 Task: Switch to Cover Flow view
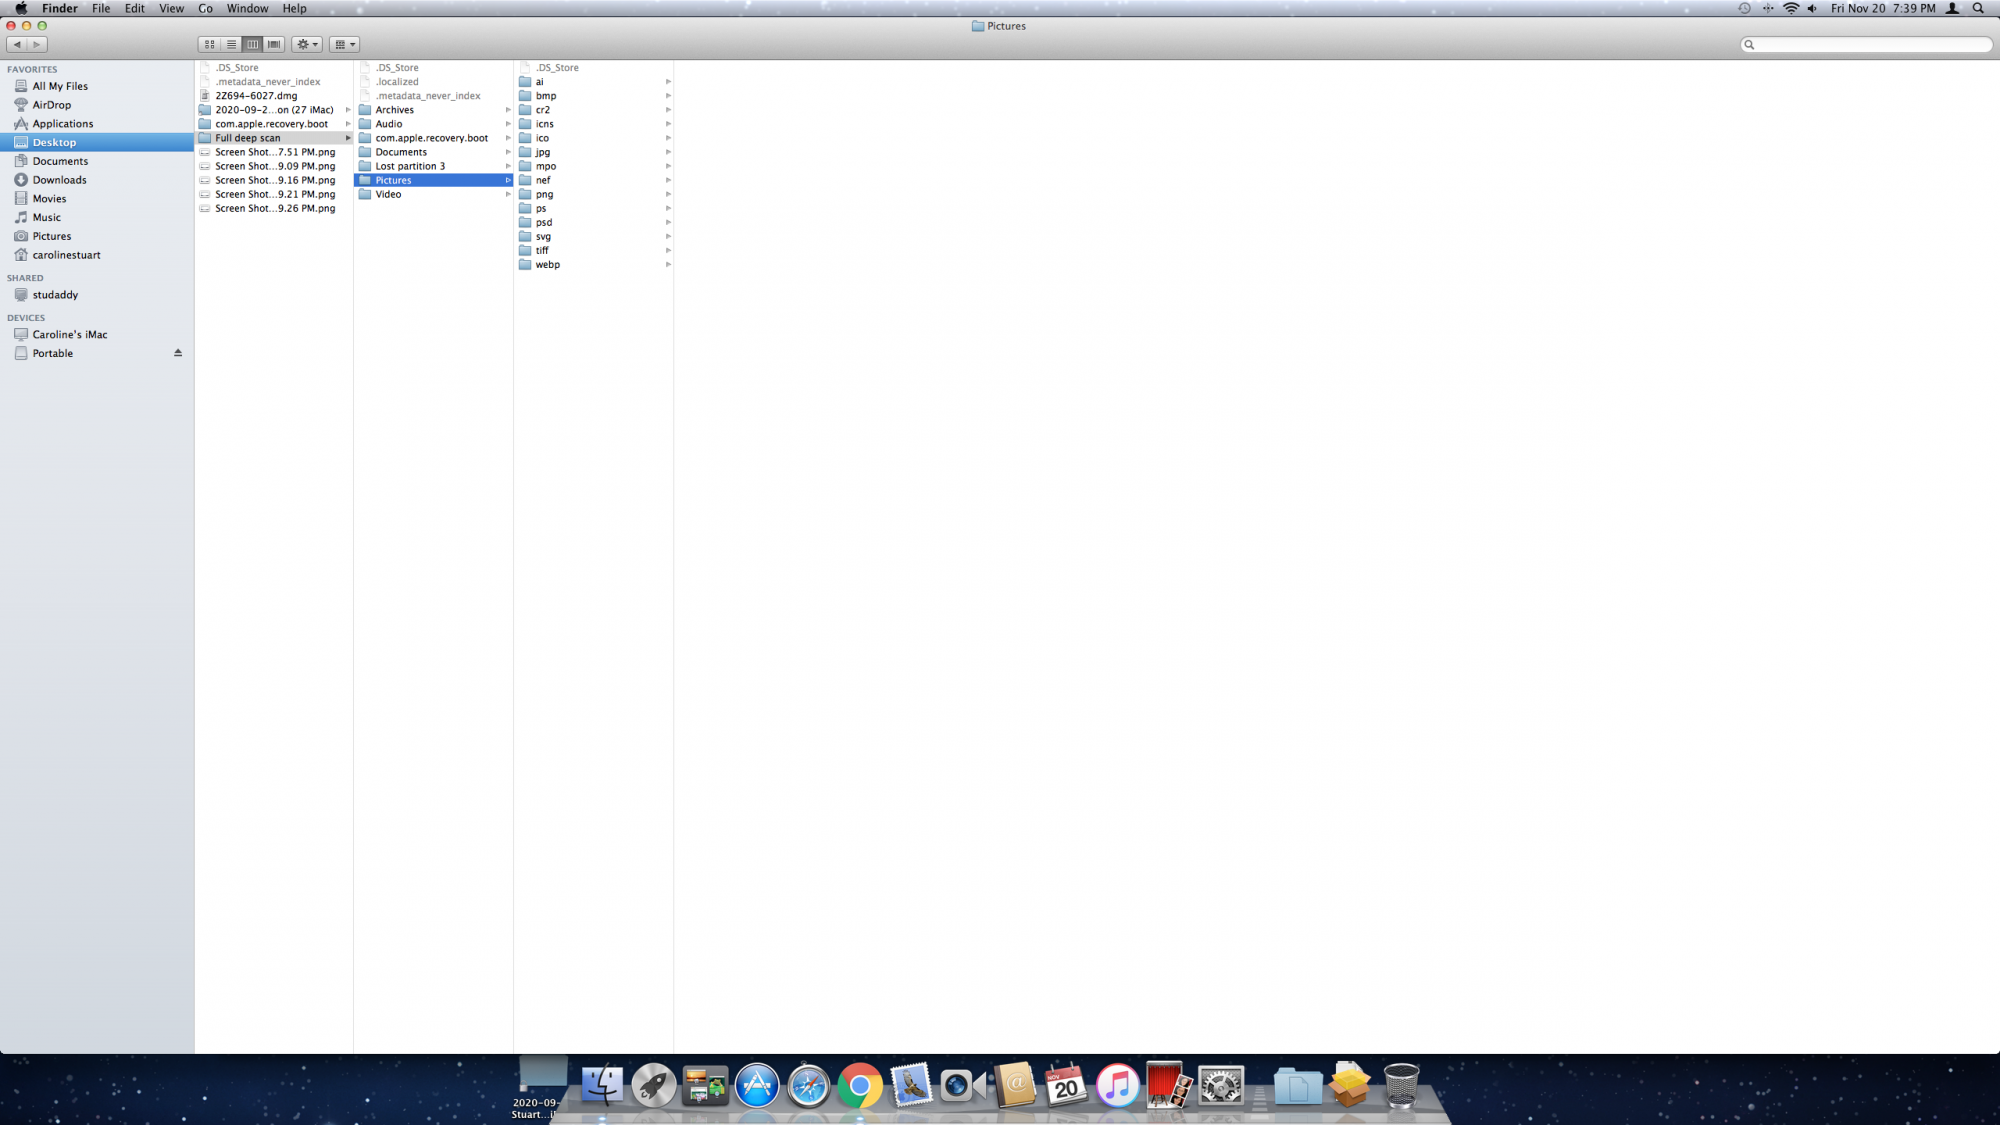pyautogui.click(x=274, y=44)
